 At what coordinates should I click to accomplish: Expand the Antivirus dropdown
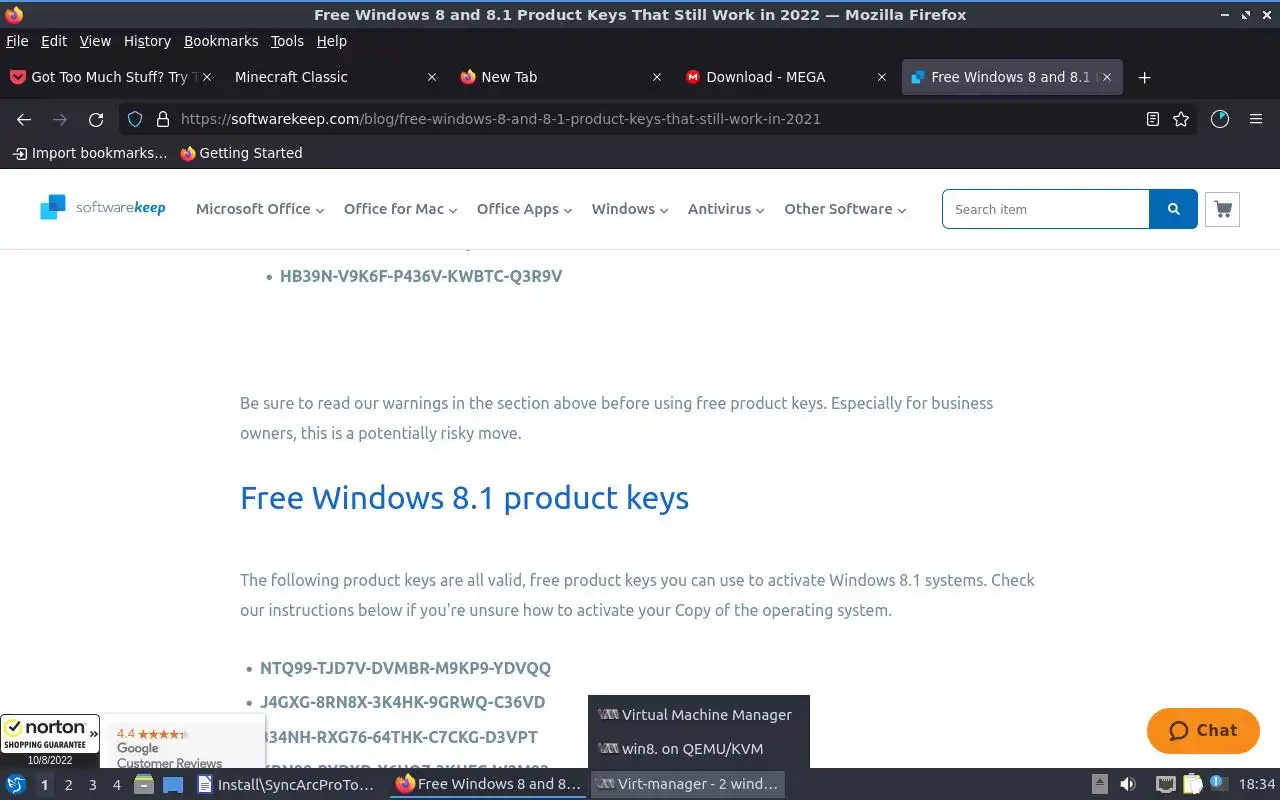(x=726, y=209)
